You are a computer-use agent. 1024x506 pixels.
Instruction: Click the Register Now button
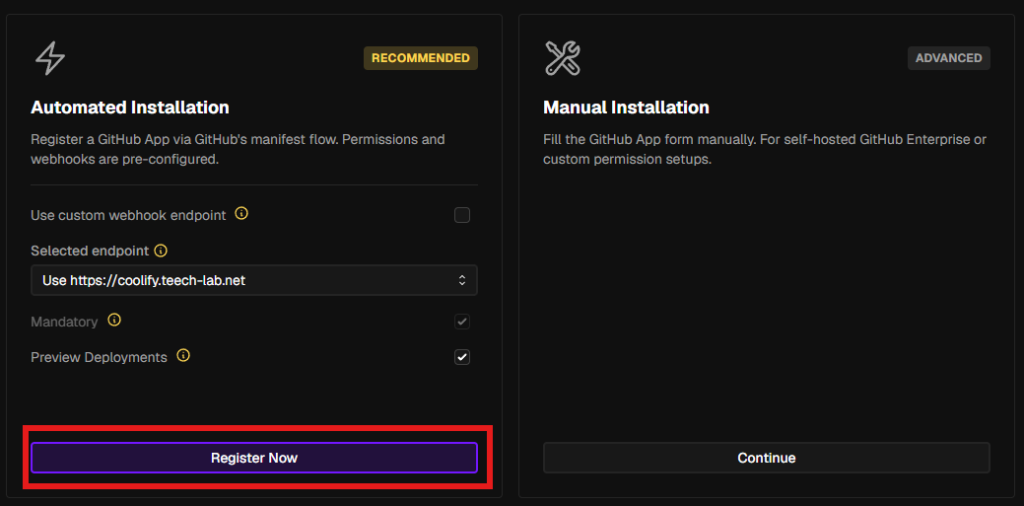(254, 458)
